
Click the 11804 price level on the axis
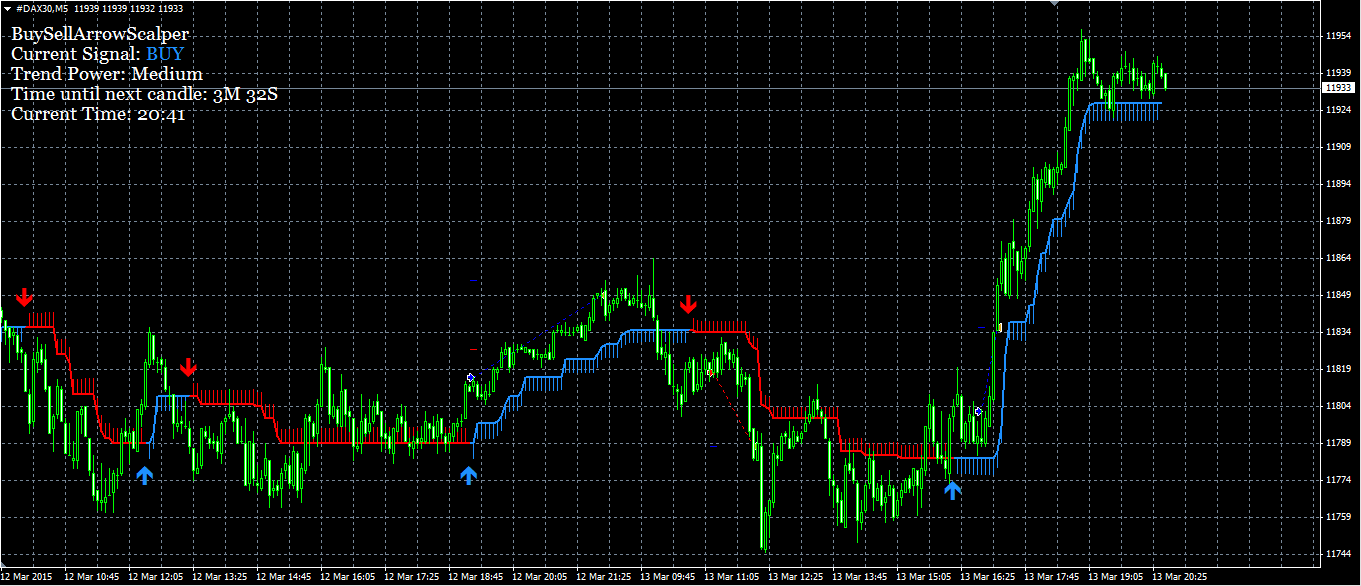pos(1339,406)
